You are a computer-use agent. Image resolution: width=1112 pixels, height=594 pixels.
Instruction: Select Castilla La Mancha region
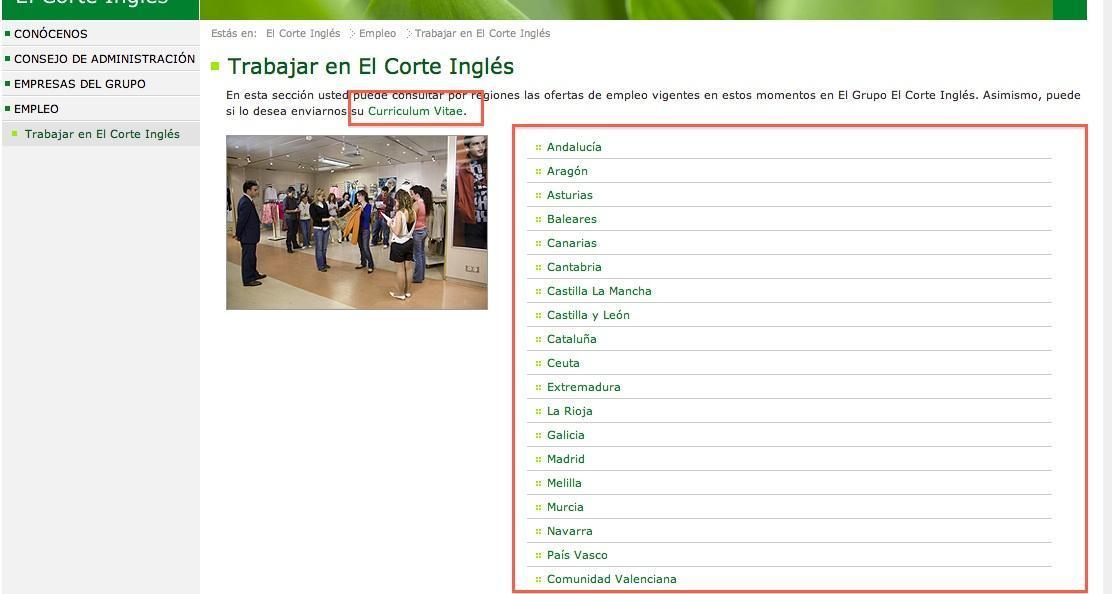coord(598,291)
